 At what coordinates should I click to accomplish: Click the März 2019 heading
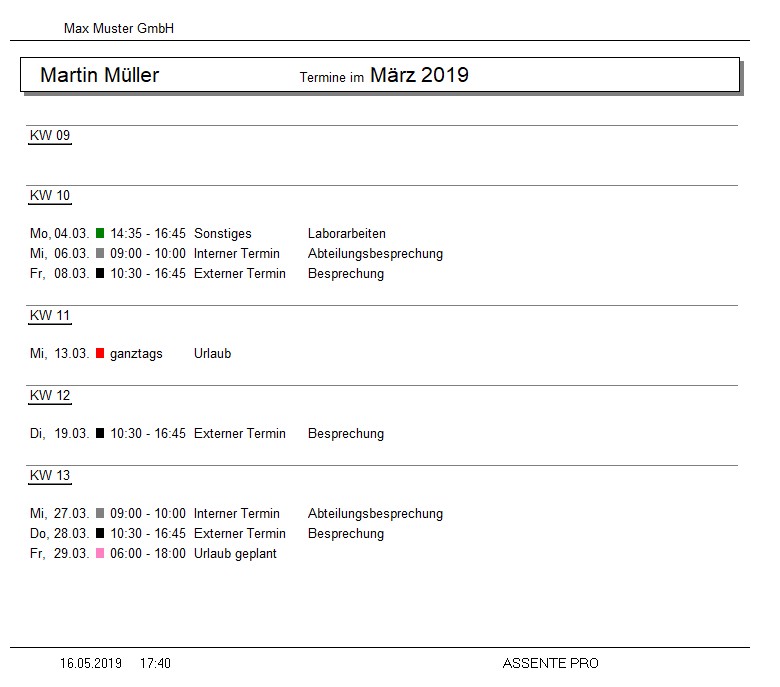(419, 75)
